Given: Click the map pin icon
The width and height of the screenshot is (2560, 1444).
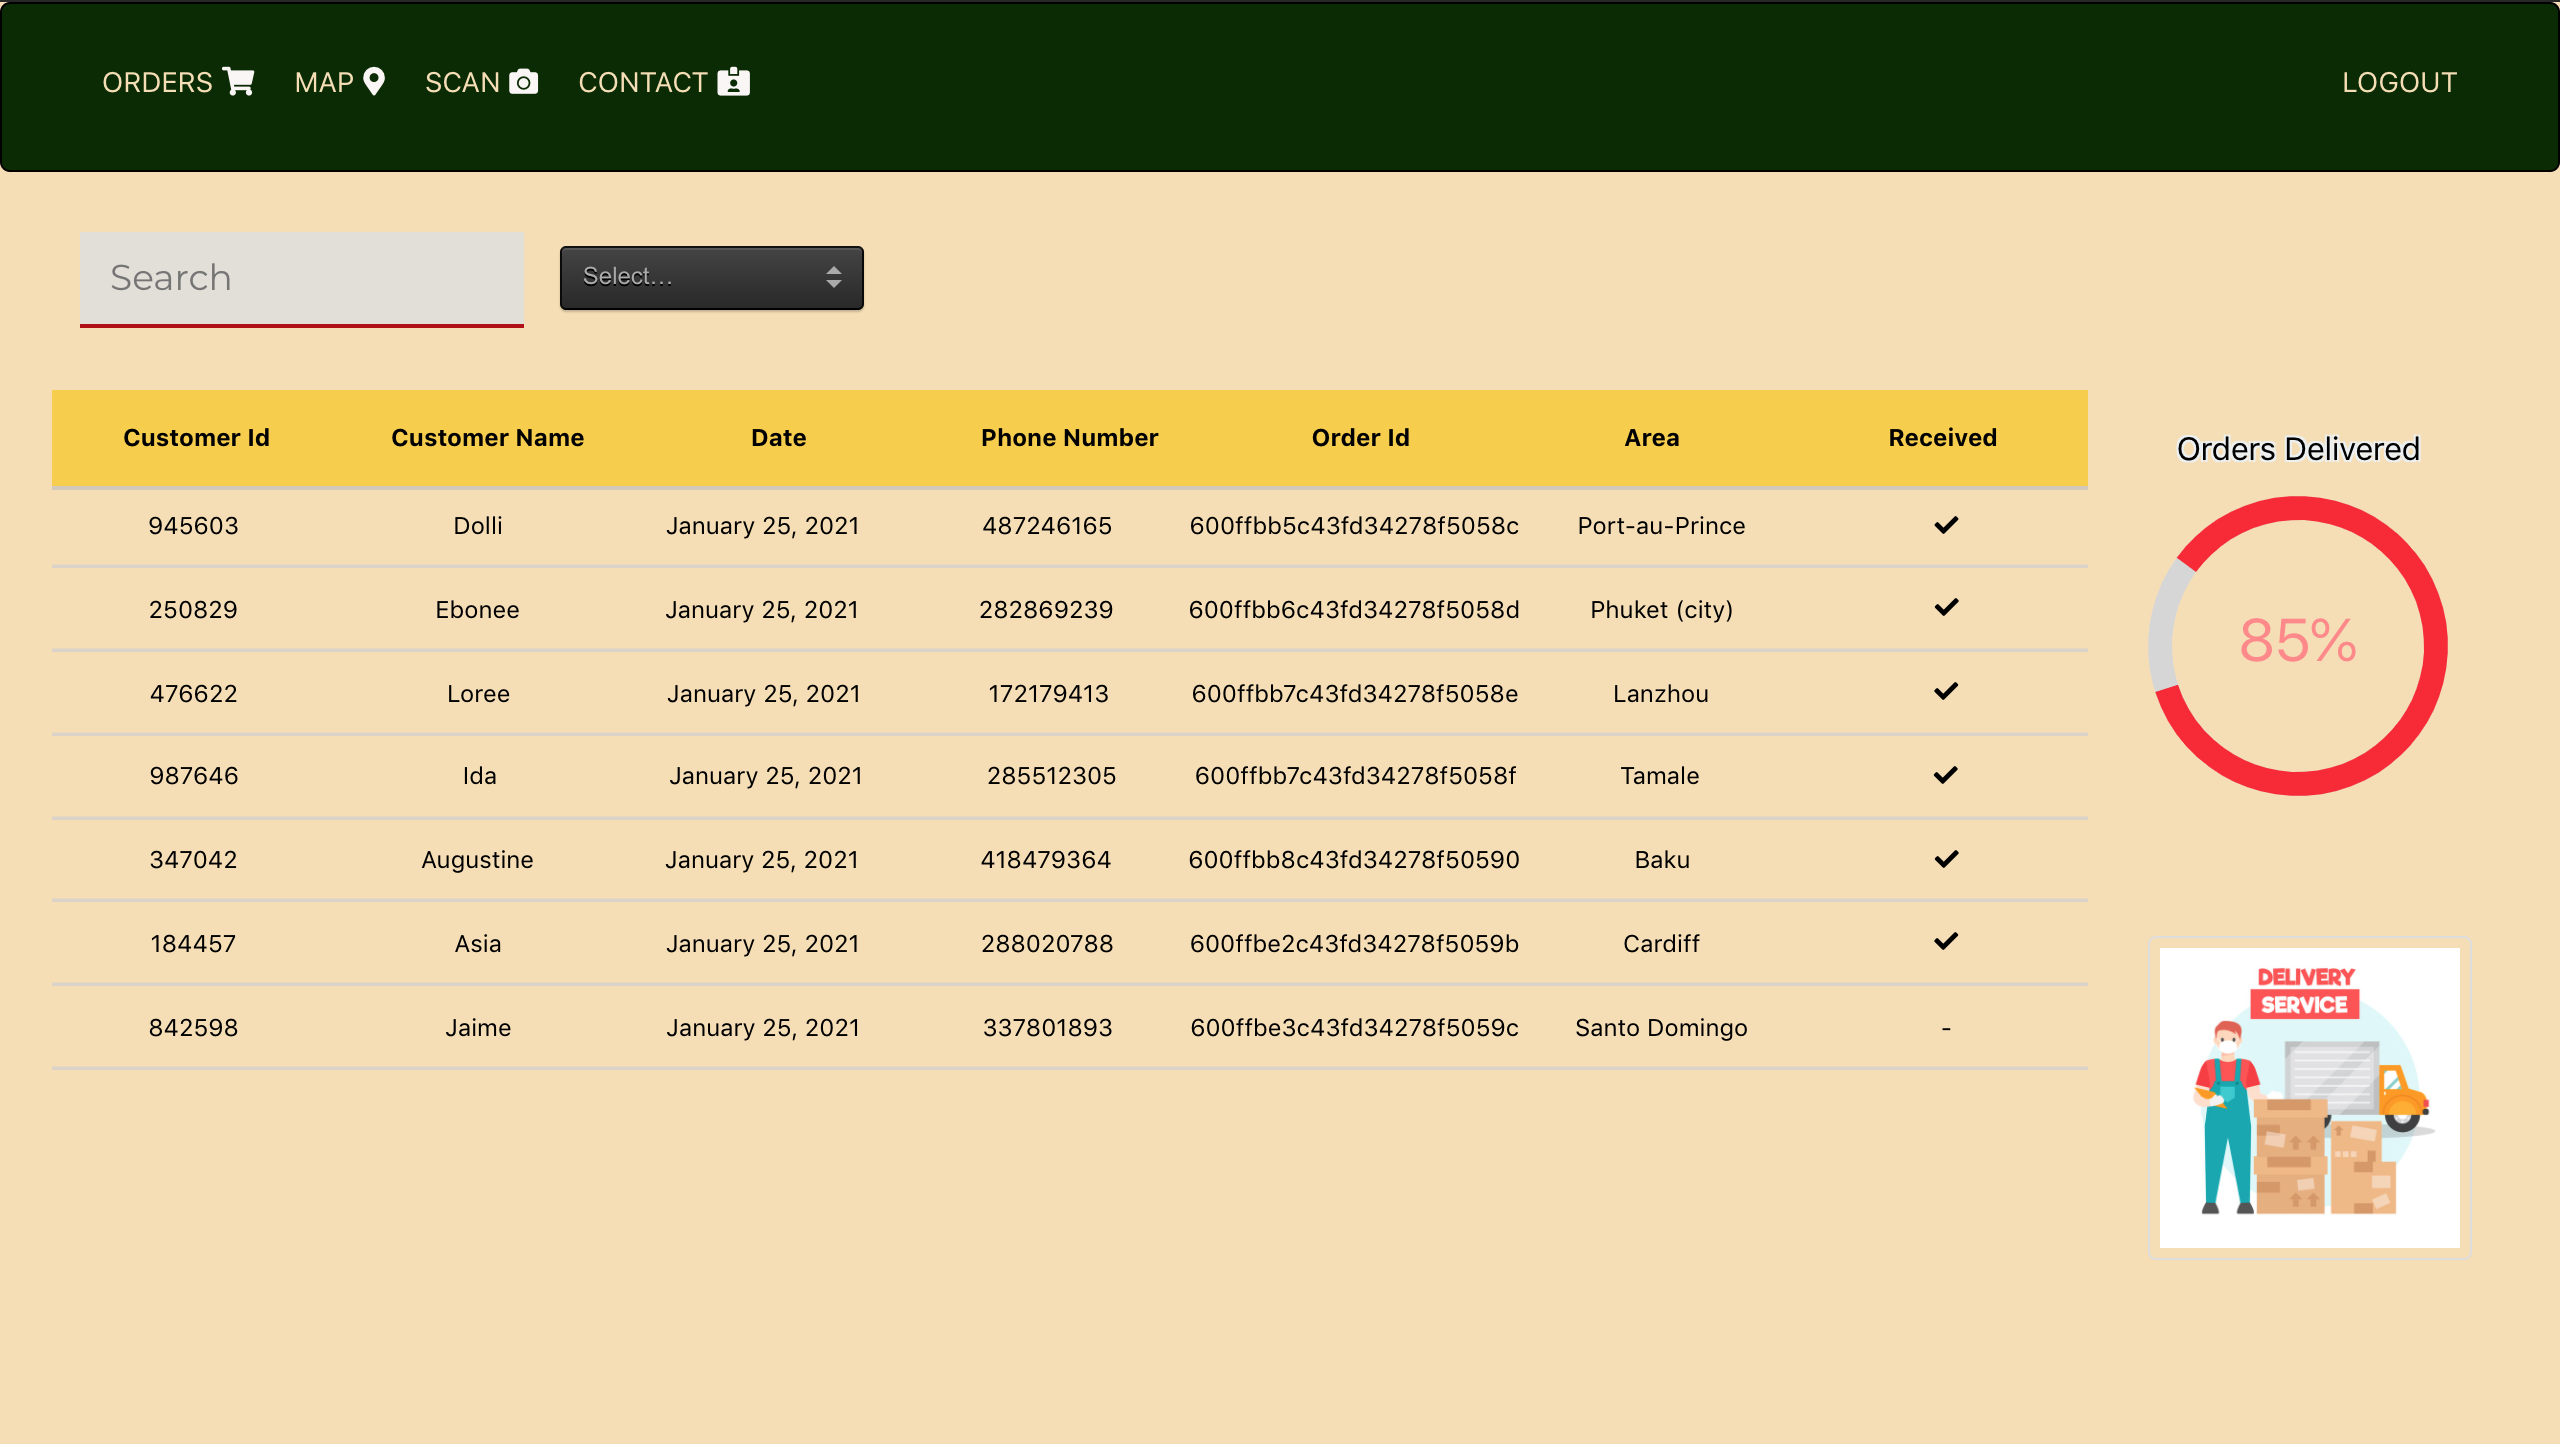Looking at the screenshot, I should point(374,81).
